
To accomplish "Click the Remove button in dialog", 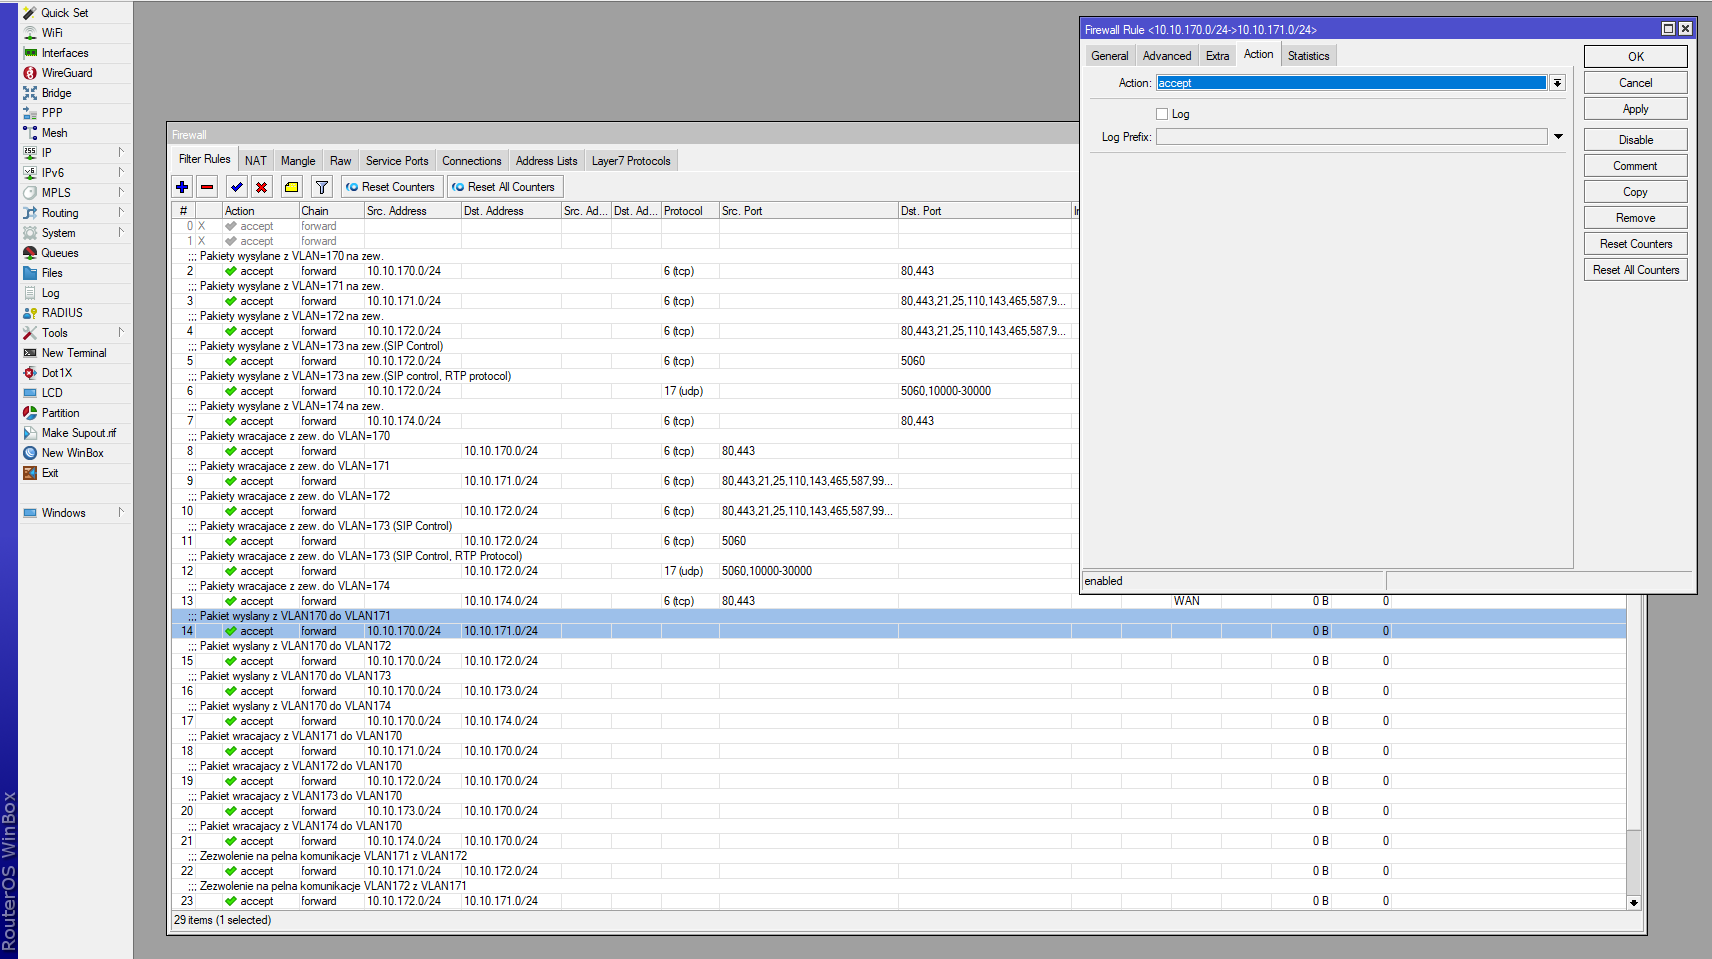I will (1636, 218).
